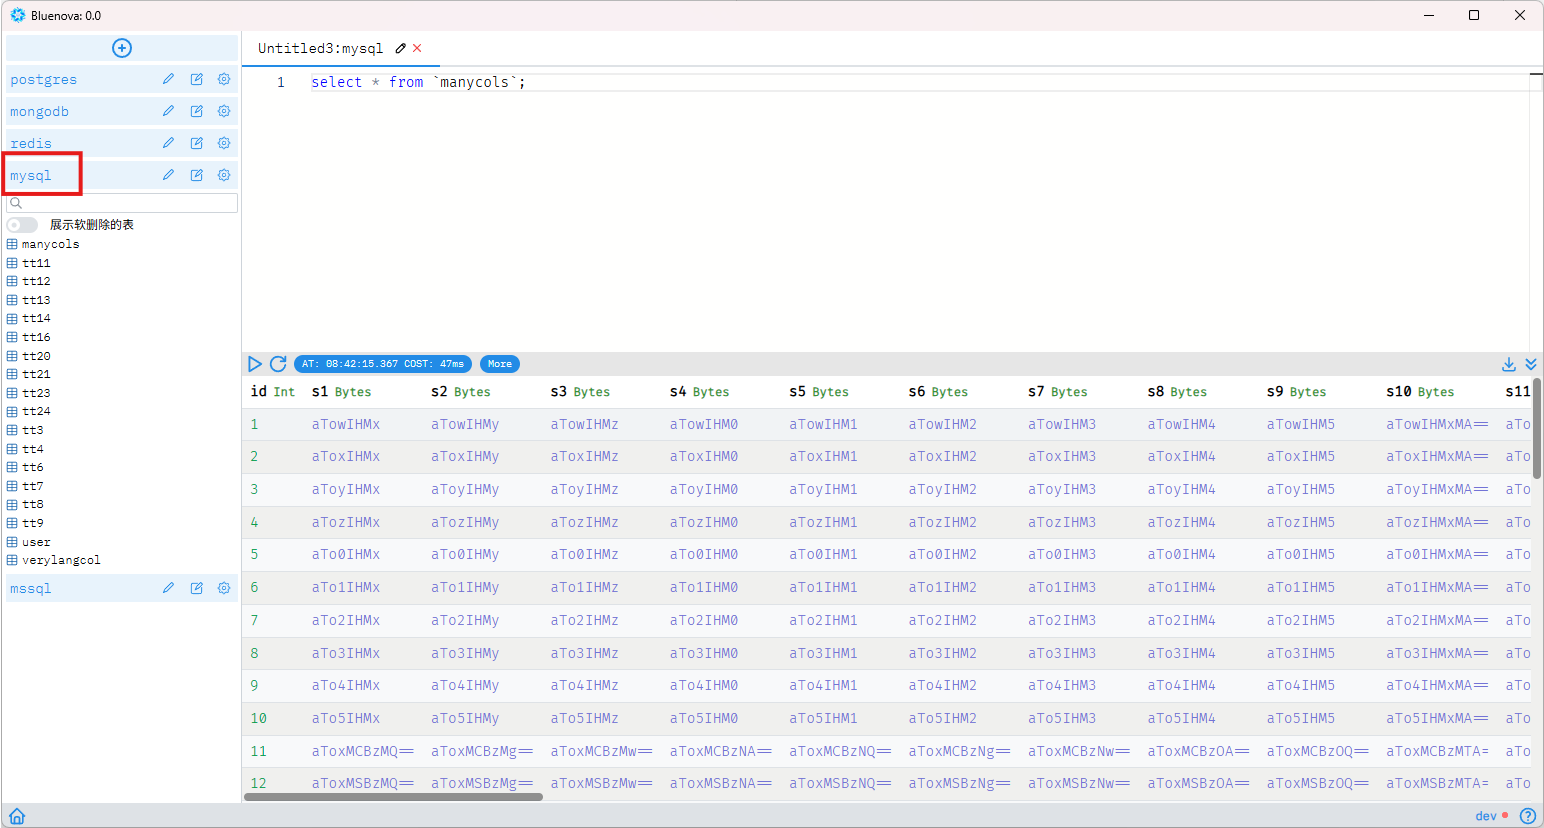Open new query editor for redis

(196, 143)
